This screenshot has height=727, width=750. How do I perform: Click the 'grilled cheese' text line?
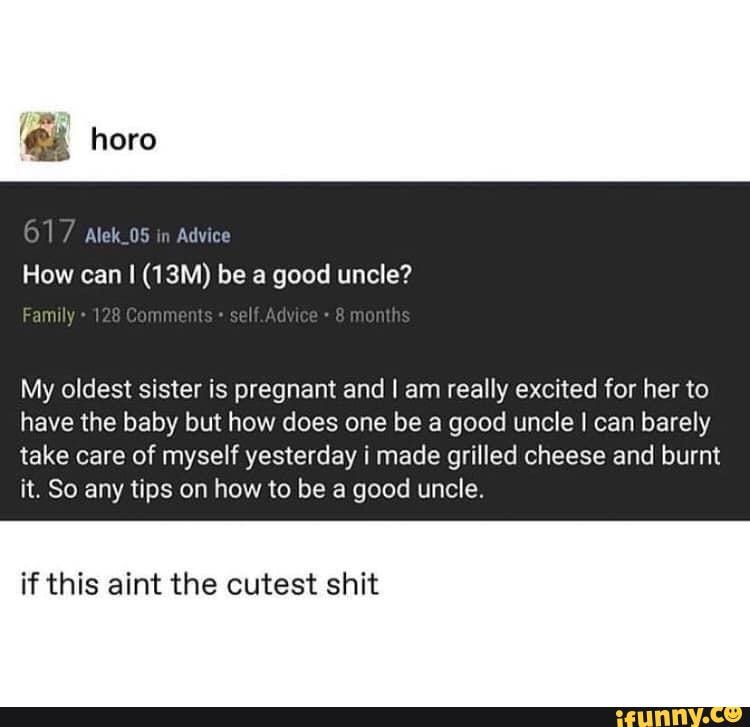(370, 456)
